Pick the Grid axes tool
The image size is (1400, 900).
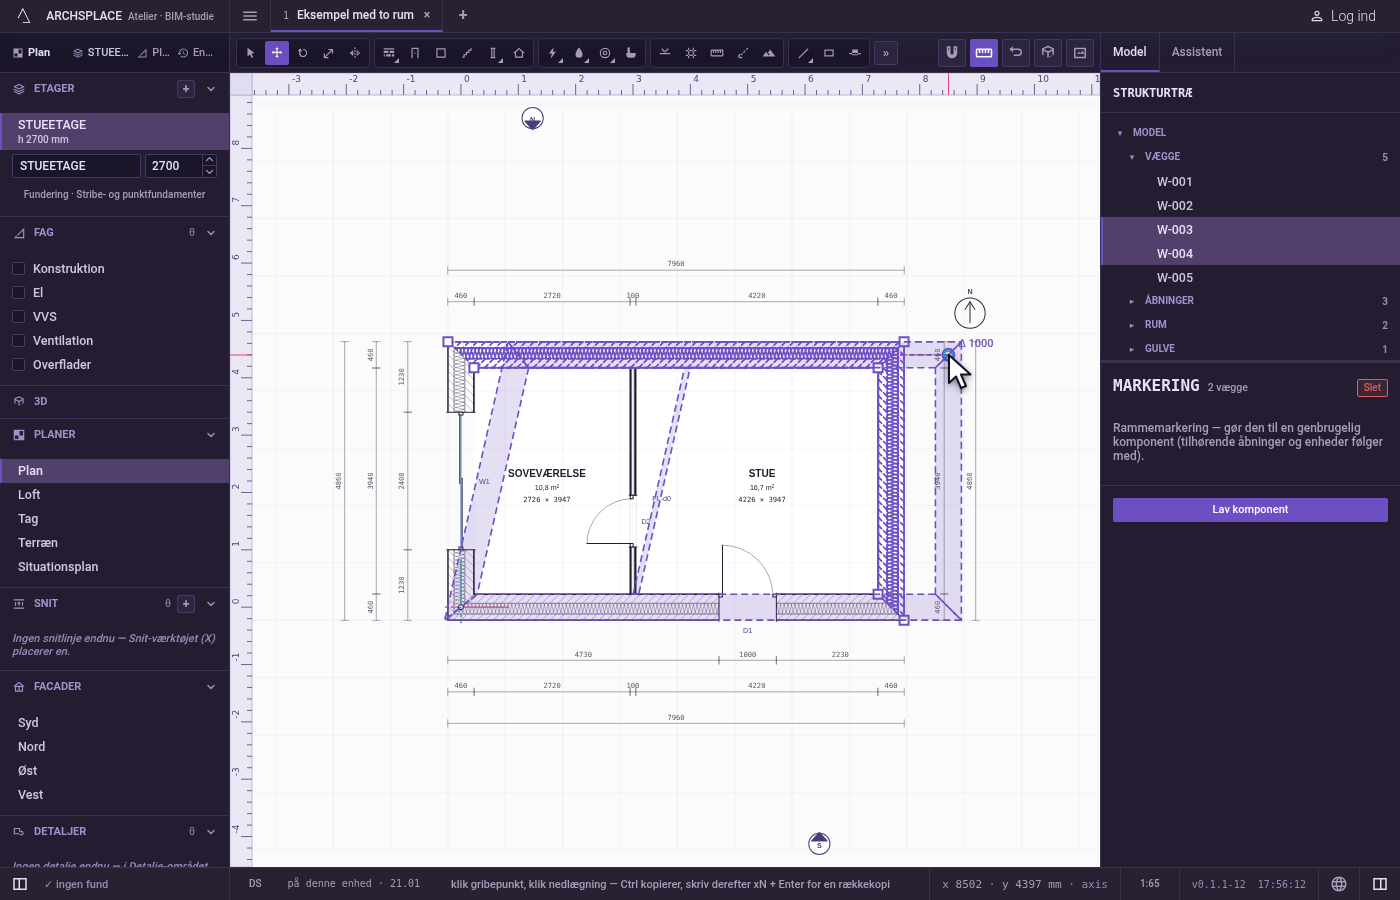click(691, 53)
